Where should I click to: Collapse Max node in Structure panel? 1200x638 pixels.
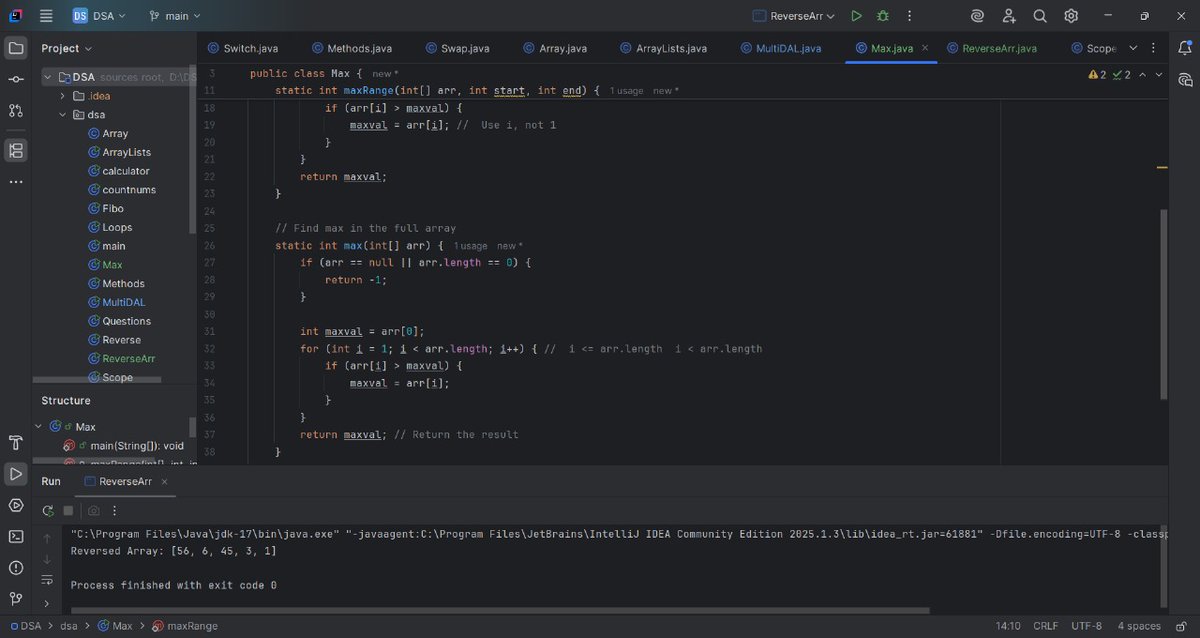pyautogui.click(x=40, y=427)
